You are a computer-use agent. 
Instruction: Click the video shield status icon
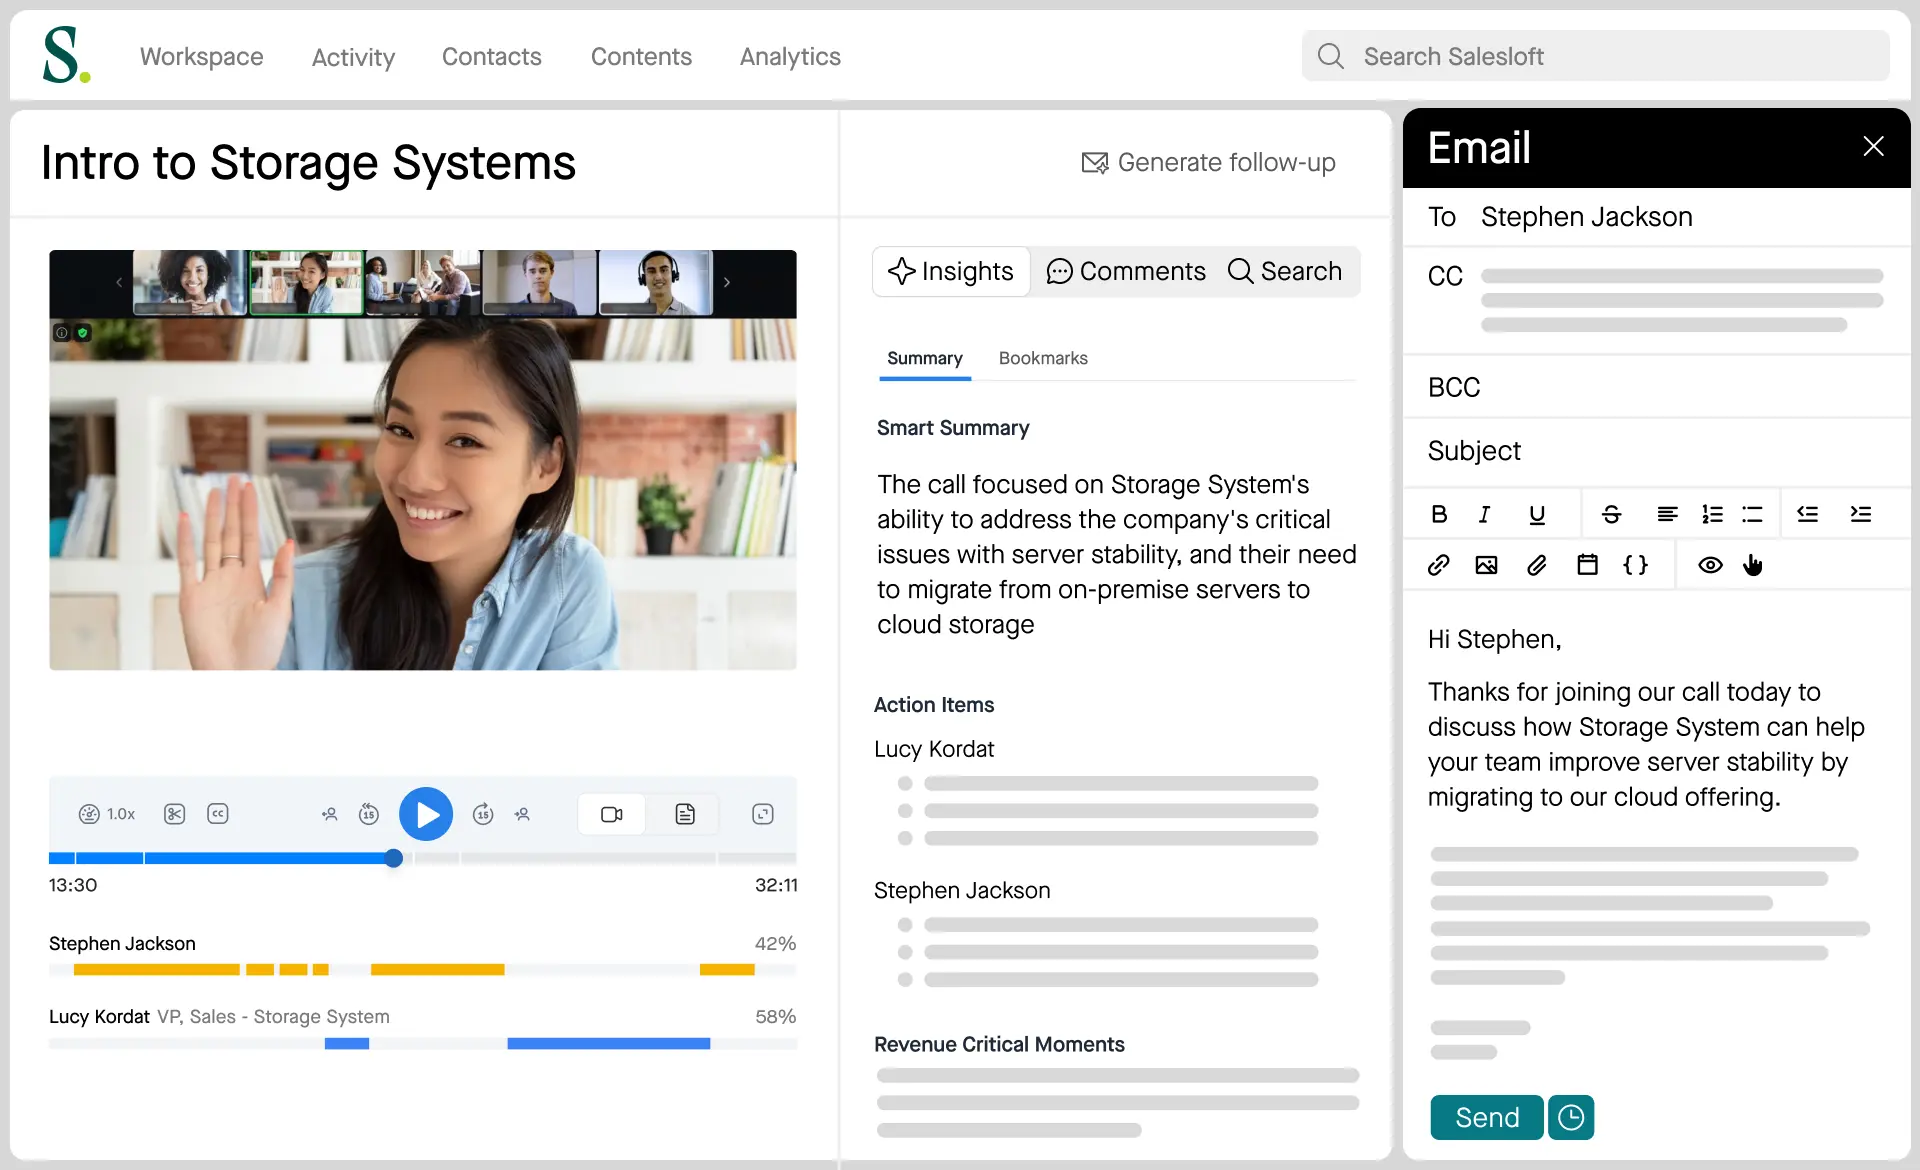coord(83,332)
